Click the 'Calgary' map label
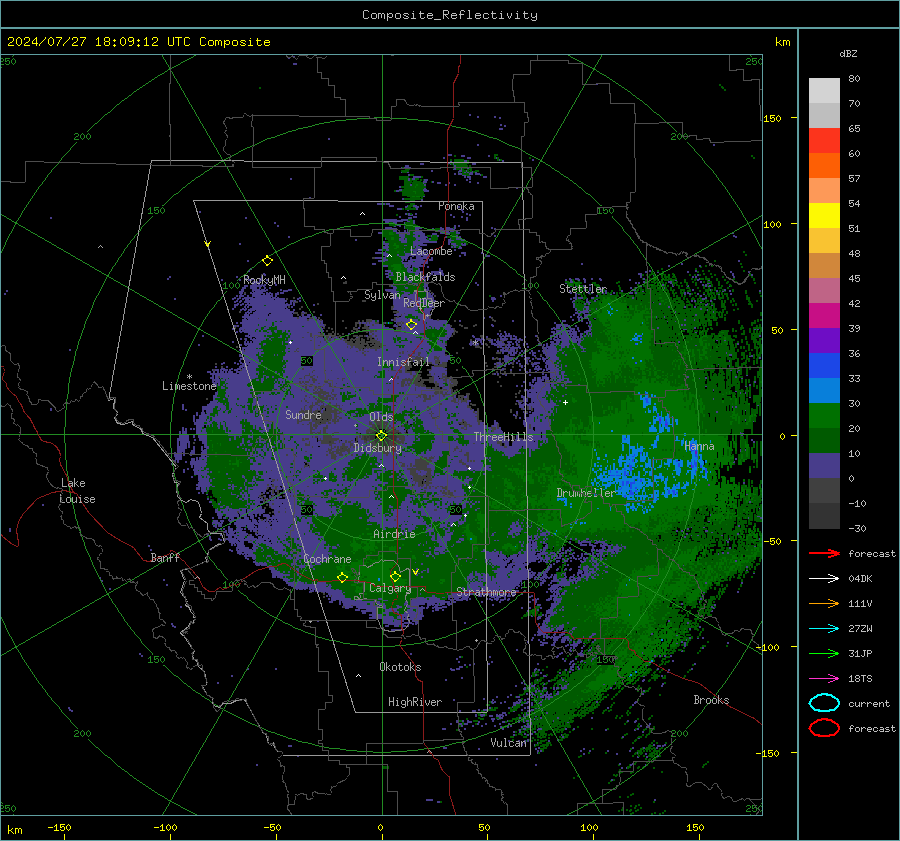 (390, 588)
